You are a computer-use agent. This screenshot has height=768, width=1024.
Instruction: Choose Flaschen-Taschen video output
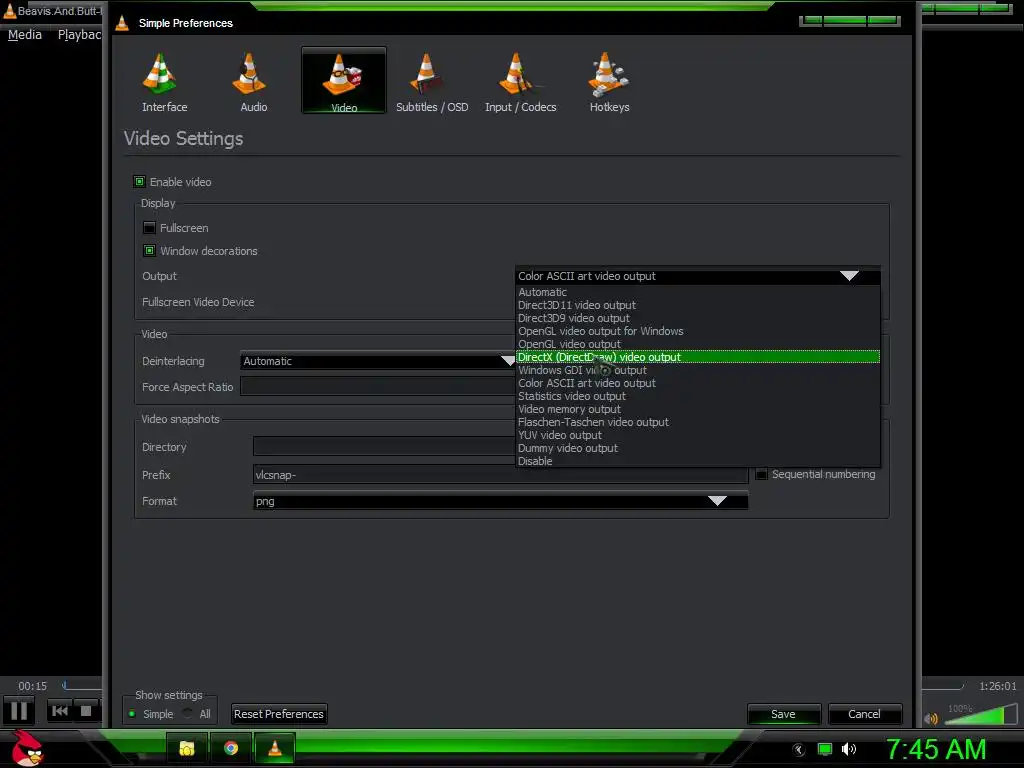(697, 423)
